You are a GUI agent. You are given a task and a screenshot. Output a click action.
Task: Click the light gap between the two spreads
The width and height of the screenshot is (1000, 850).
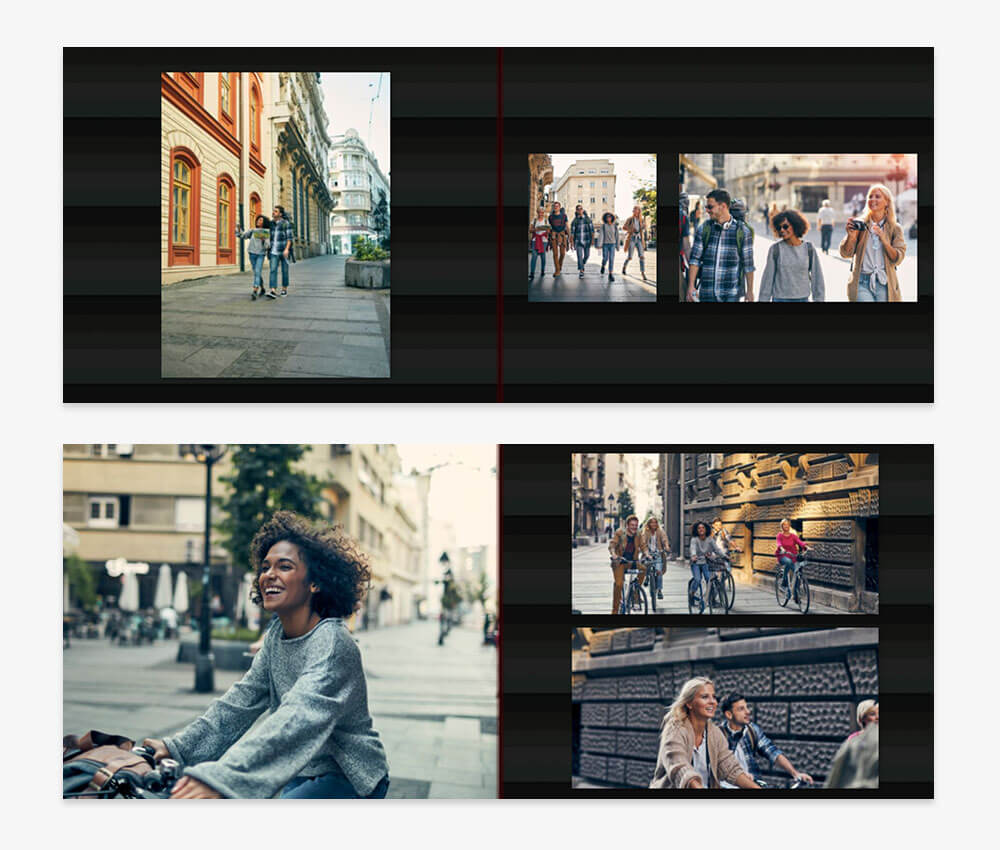[x=500, y=423]
